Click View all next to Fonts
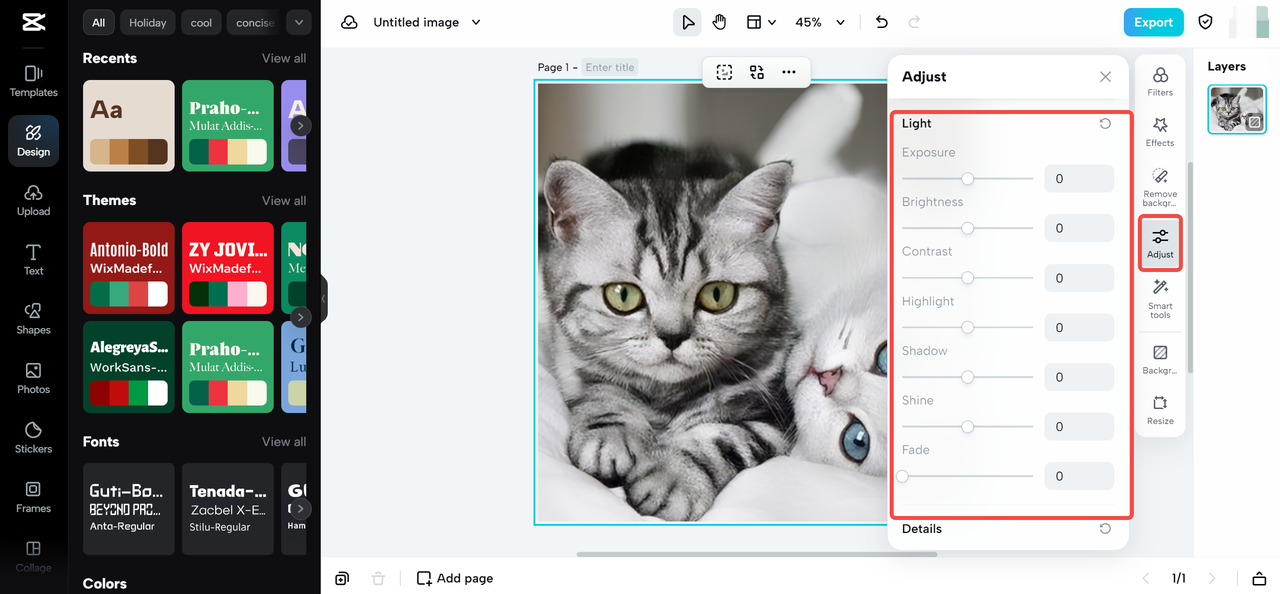 pyautogui.click(x=284, y=441)
